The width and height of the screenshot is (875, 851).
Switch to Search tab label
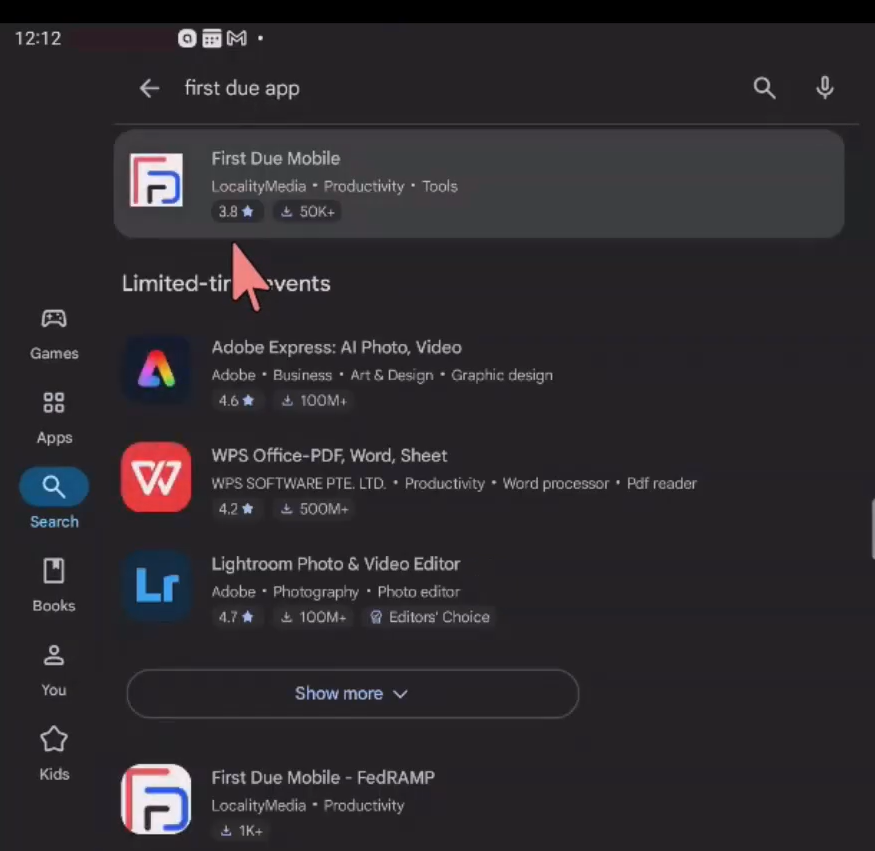pyautogui.click(x=54, y=522)
